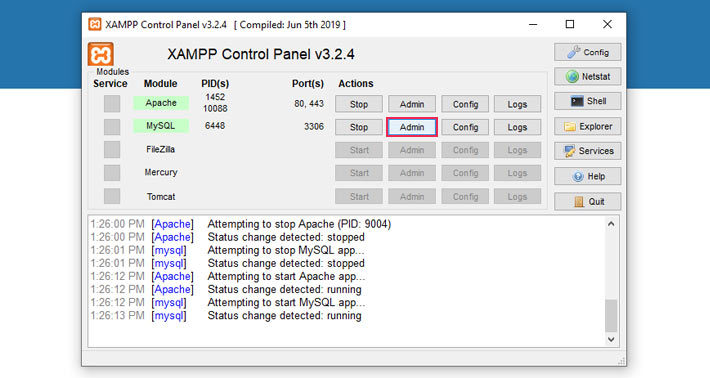Click the FileZilla Logs button
The image size is (710, 378).
(517, 150)
